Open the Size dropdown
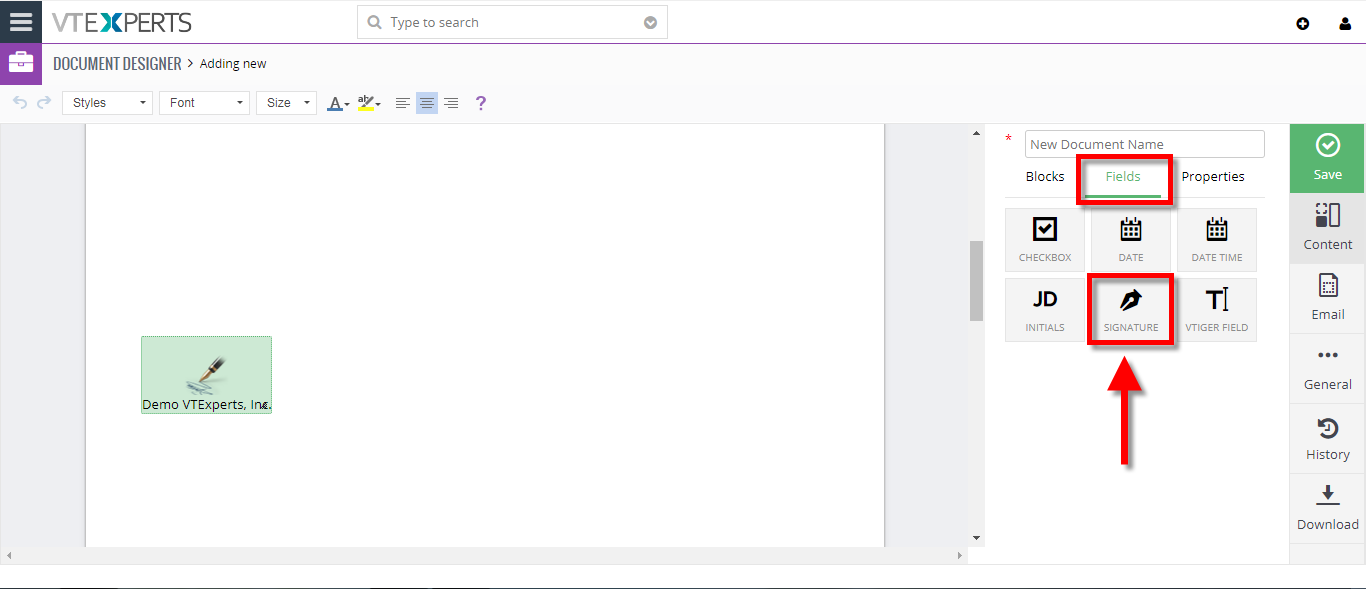Screen dimensions: 1366x589 [x=286, y=103]
